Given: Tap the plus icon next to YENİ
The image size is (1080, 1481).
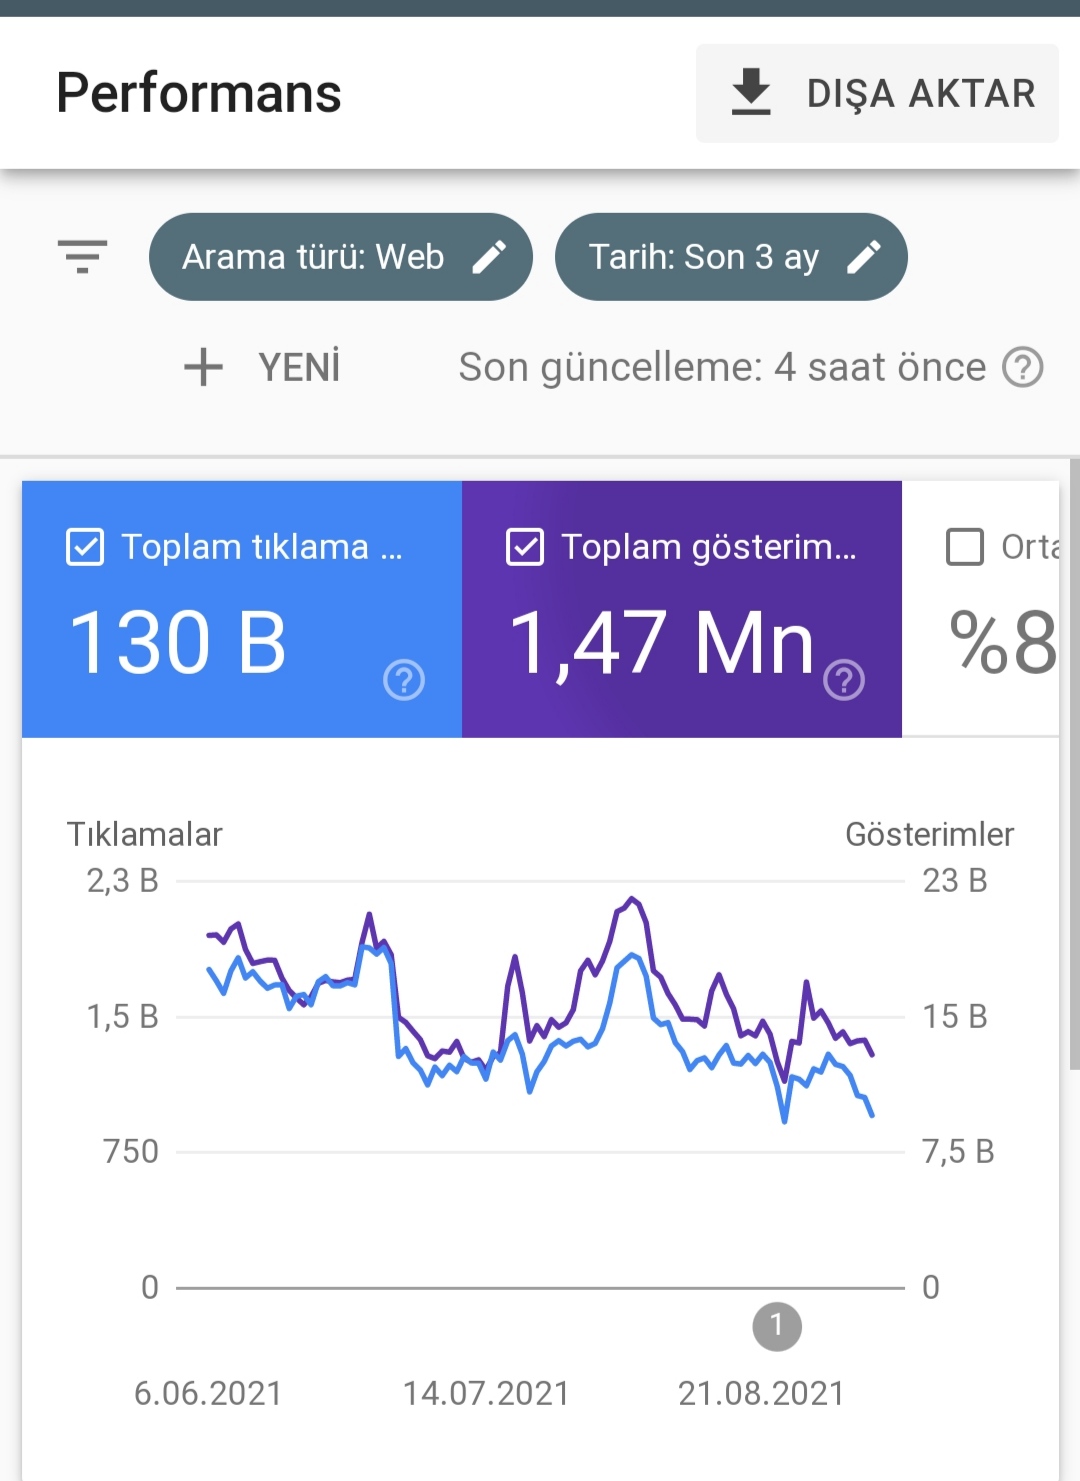Looking at the screenshot, I should [203, 367].
